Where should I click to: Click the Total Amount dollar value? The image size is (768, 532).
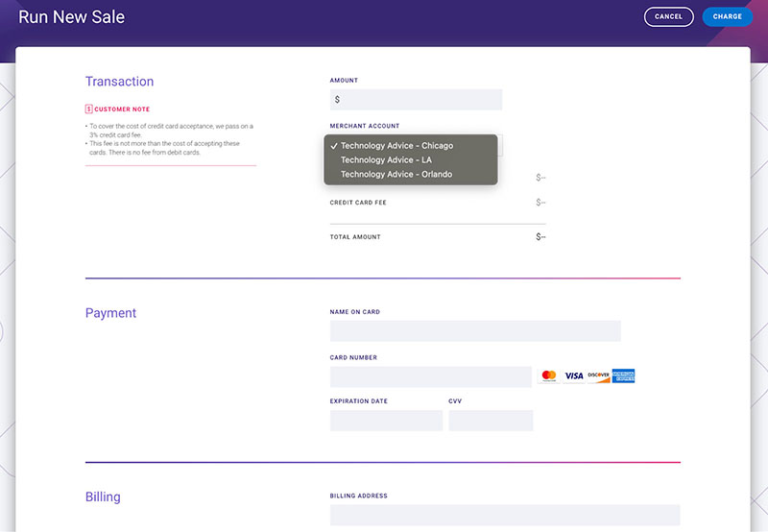click(540, 237)
